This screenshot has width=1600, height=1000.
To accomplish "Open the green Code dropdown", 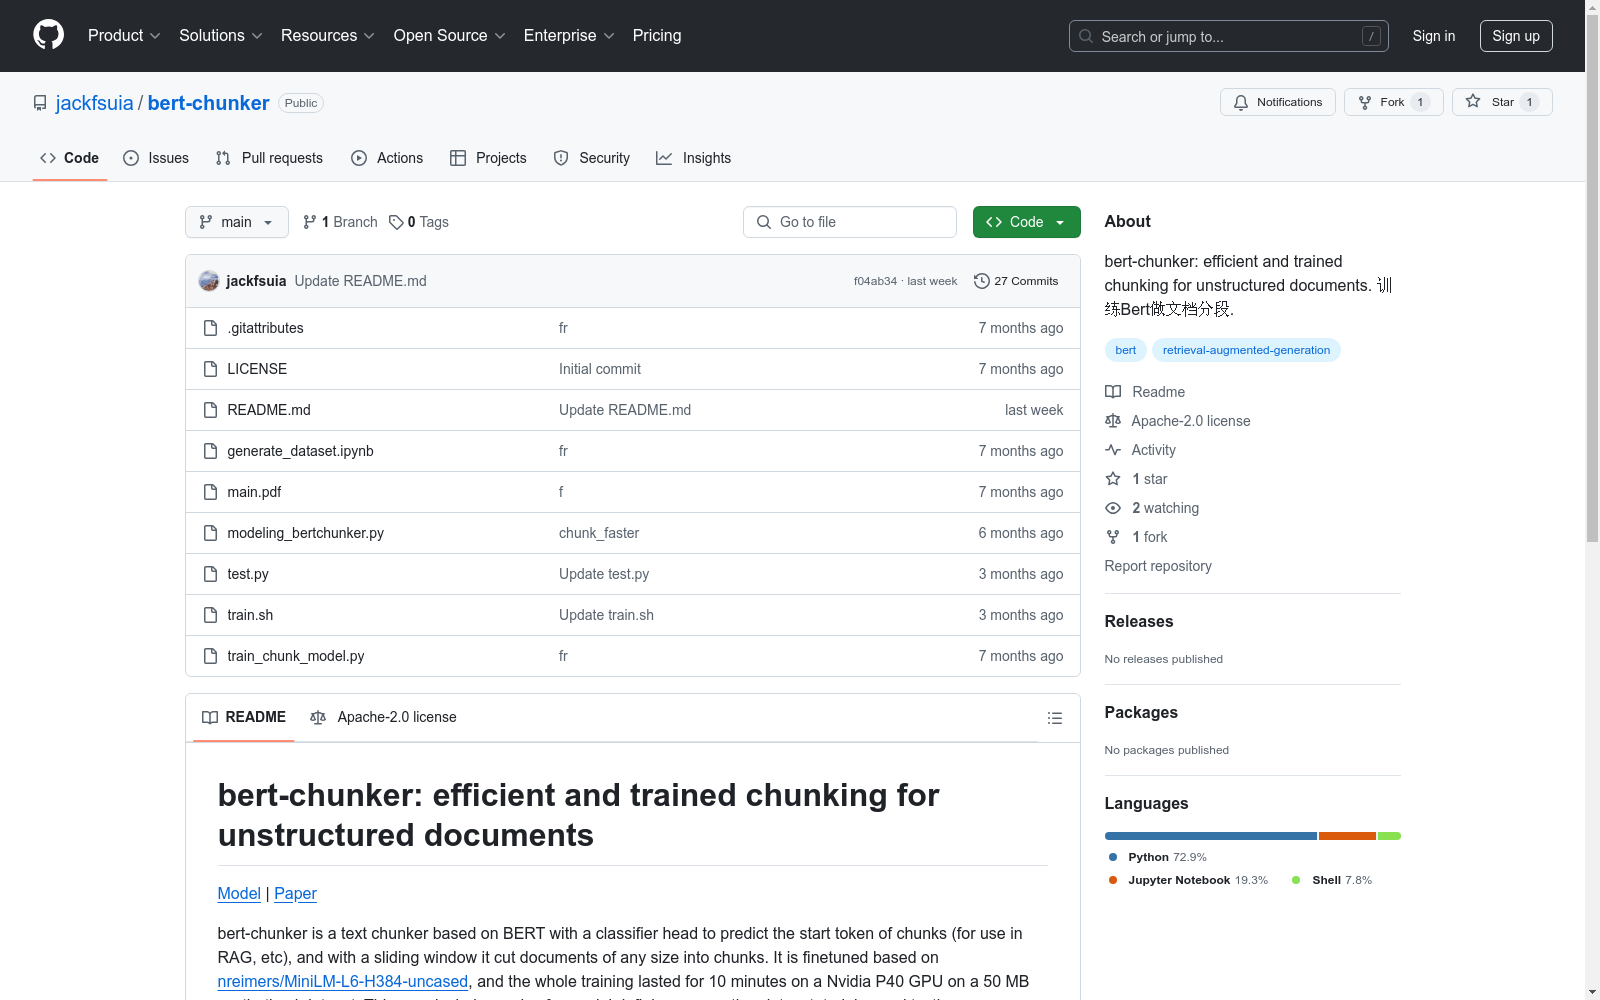I will point(1026,222).
